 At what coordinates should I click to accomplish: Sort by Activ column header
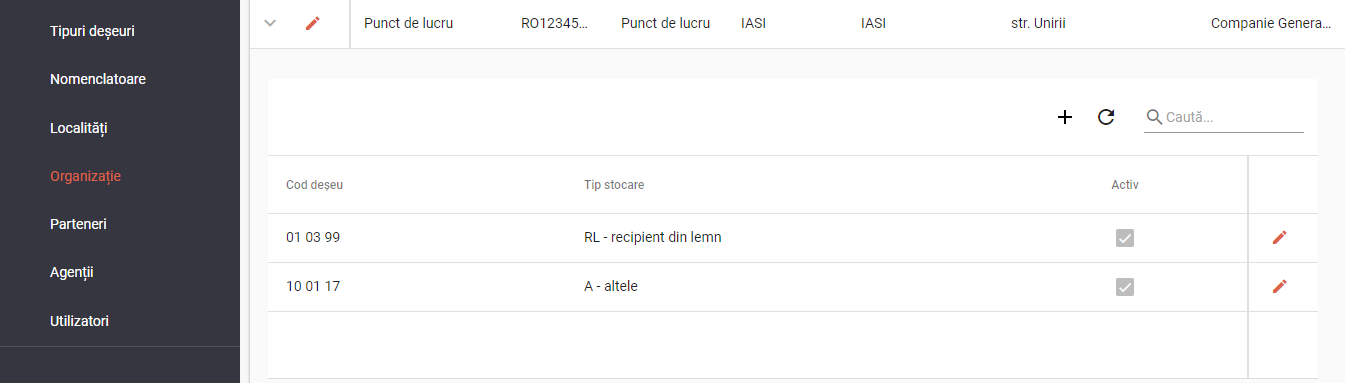1125,185
